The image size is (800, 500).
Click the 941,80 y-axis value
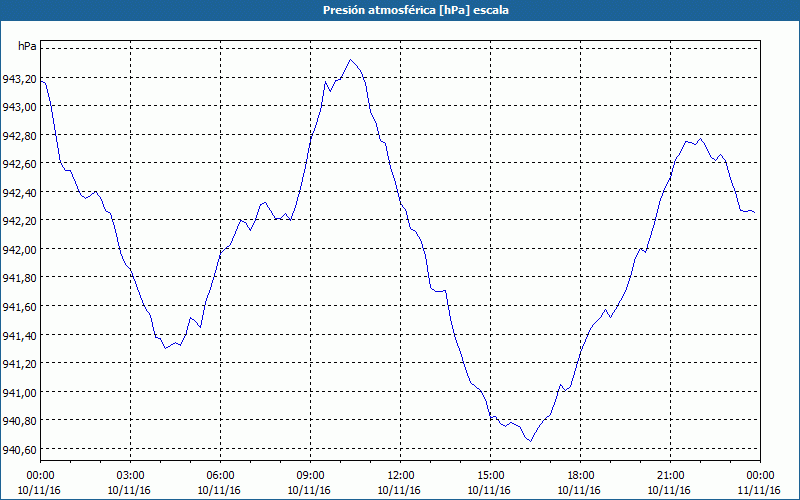click(19, 279)
